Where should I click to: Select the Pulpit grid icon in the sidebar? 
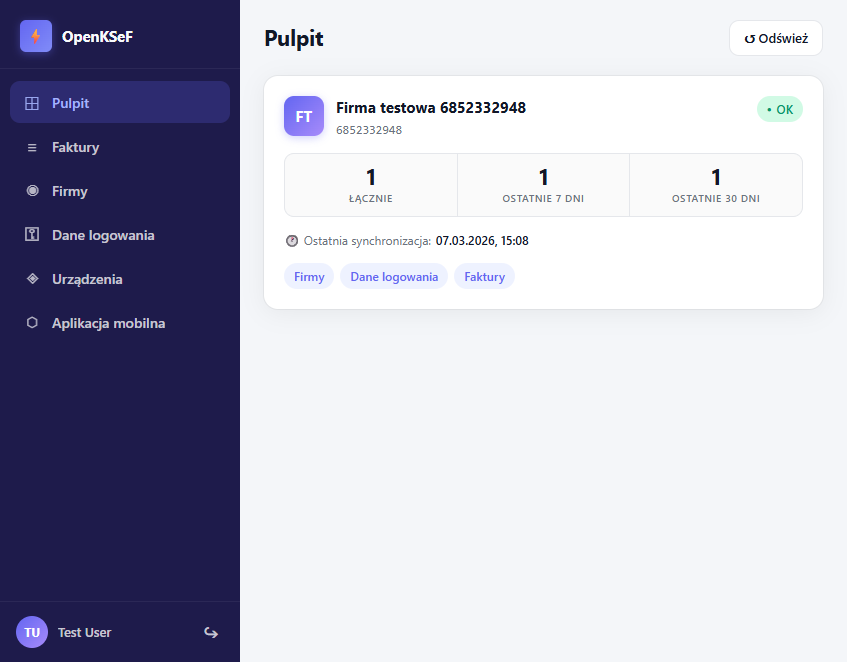[30, 102]
